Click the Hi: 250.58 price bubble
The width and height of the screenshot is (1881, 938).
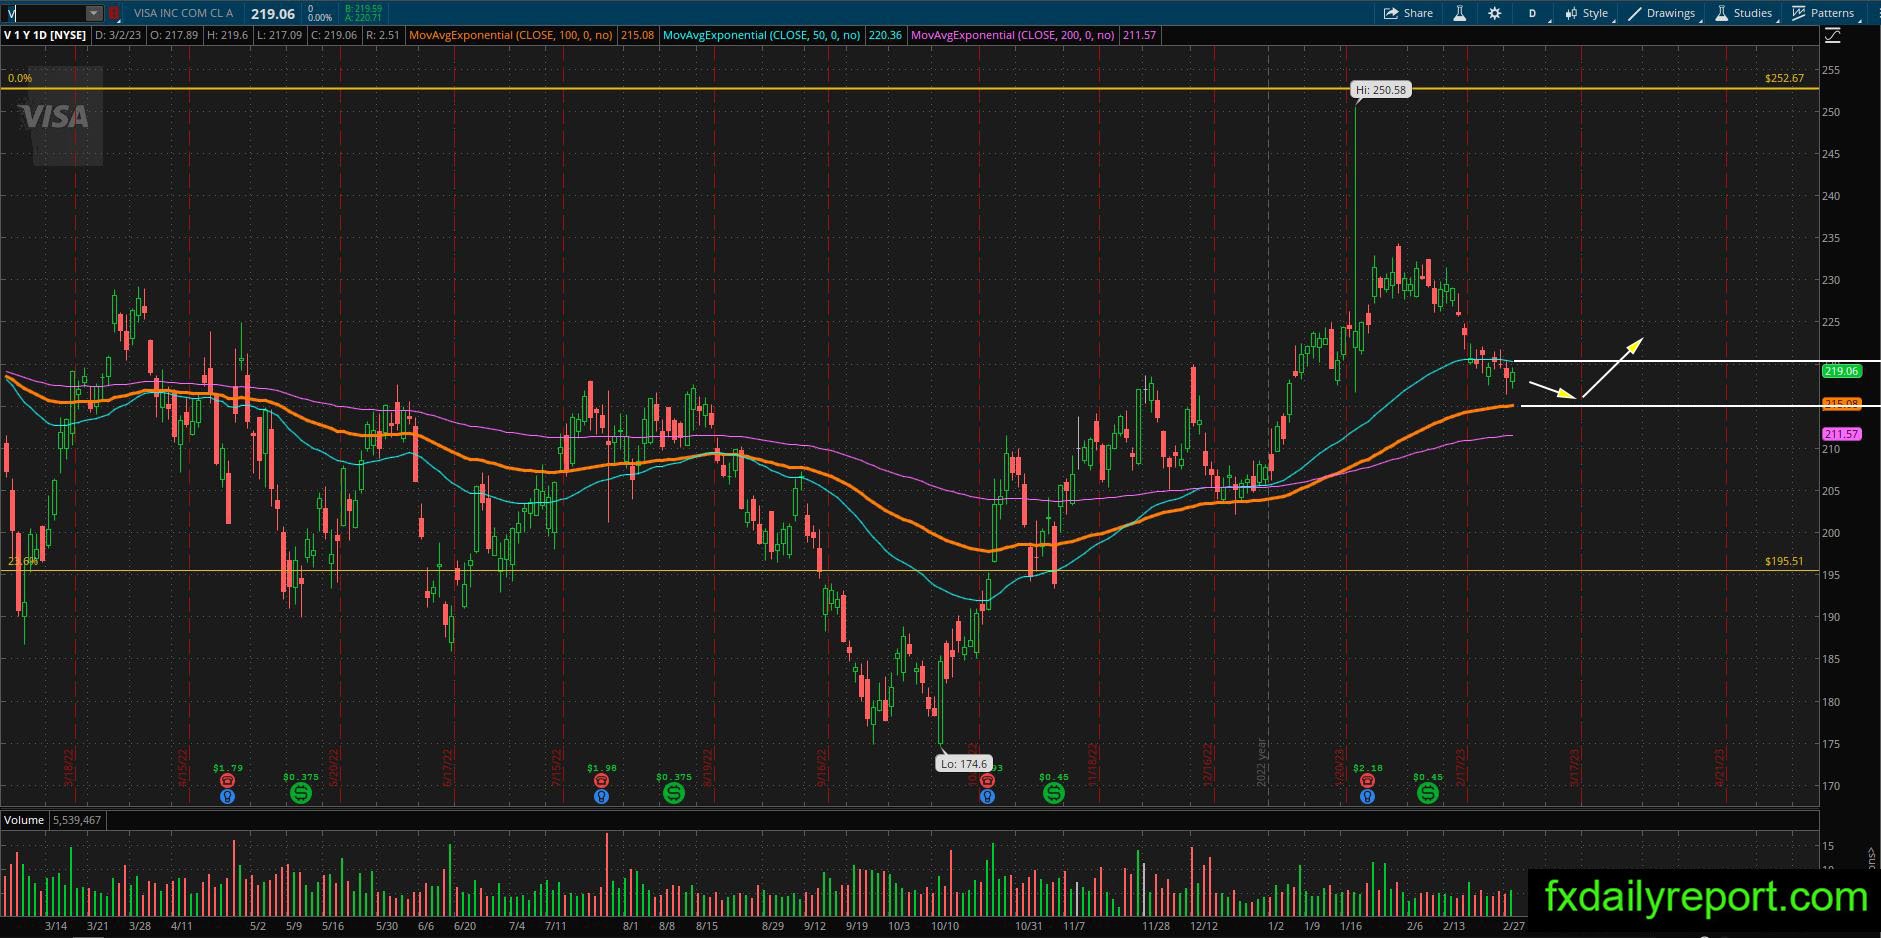click(1380, 90)
